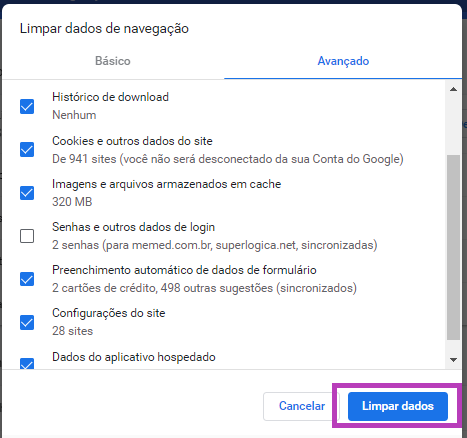
Task: Click the Limpar dados button
Action: coord(398,406)
